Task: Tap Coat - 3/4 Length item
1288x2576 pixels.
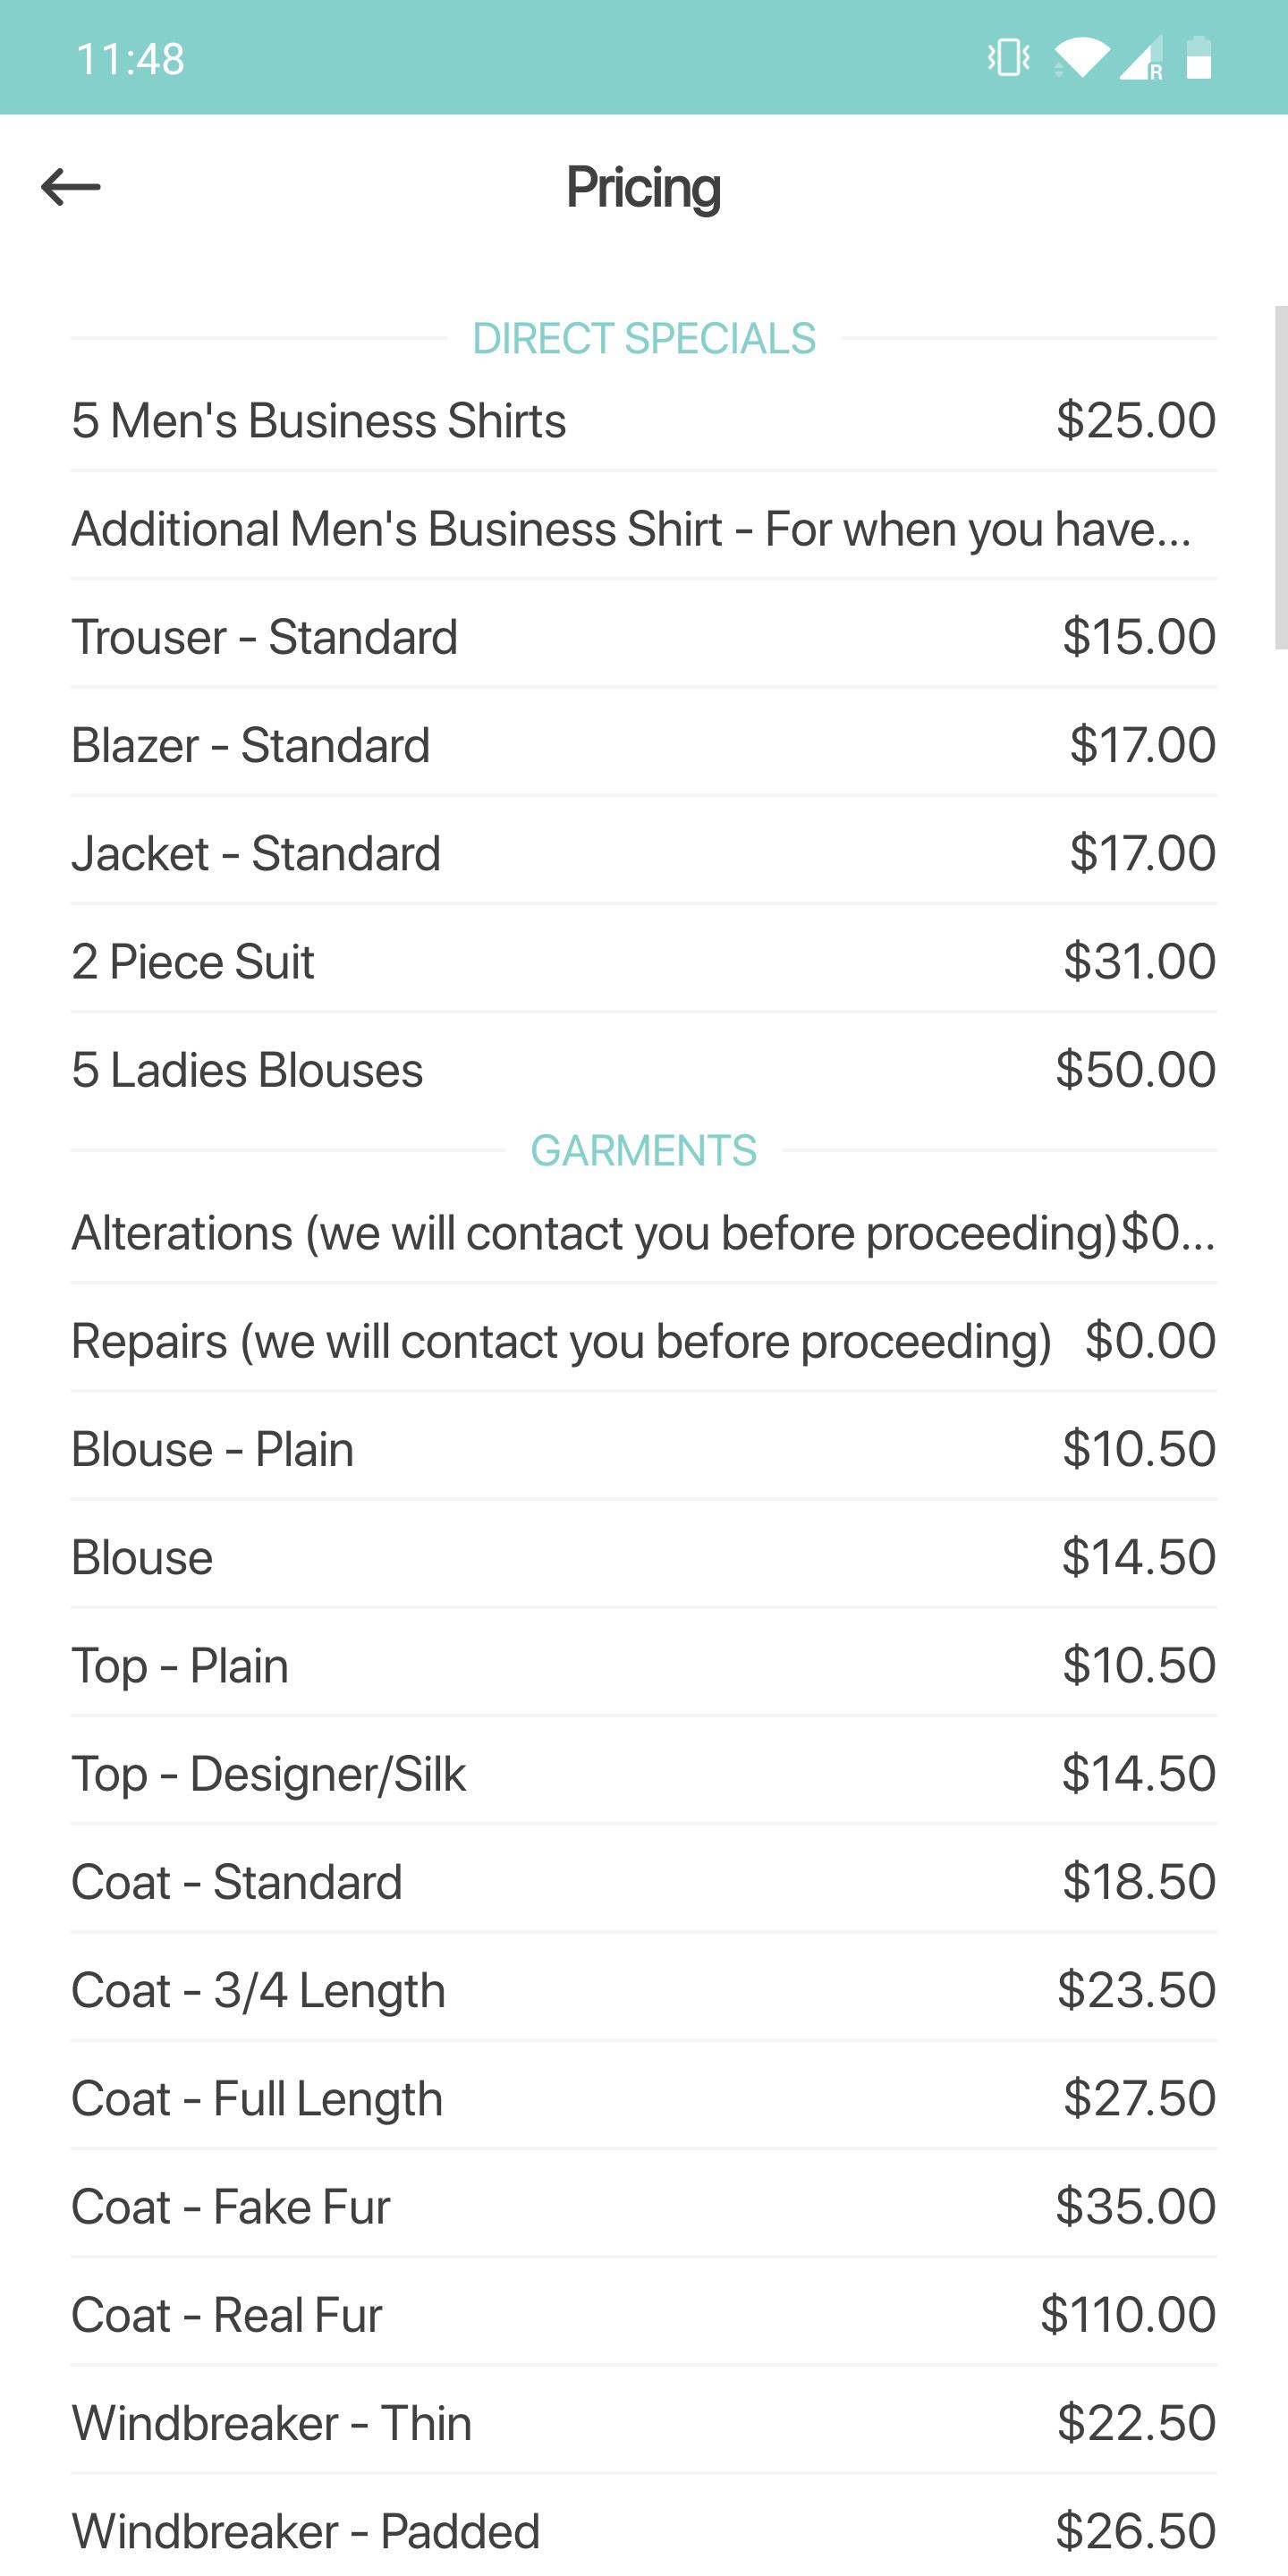Action: pyautogui.click(x=643, y=1990)
